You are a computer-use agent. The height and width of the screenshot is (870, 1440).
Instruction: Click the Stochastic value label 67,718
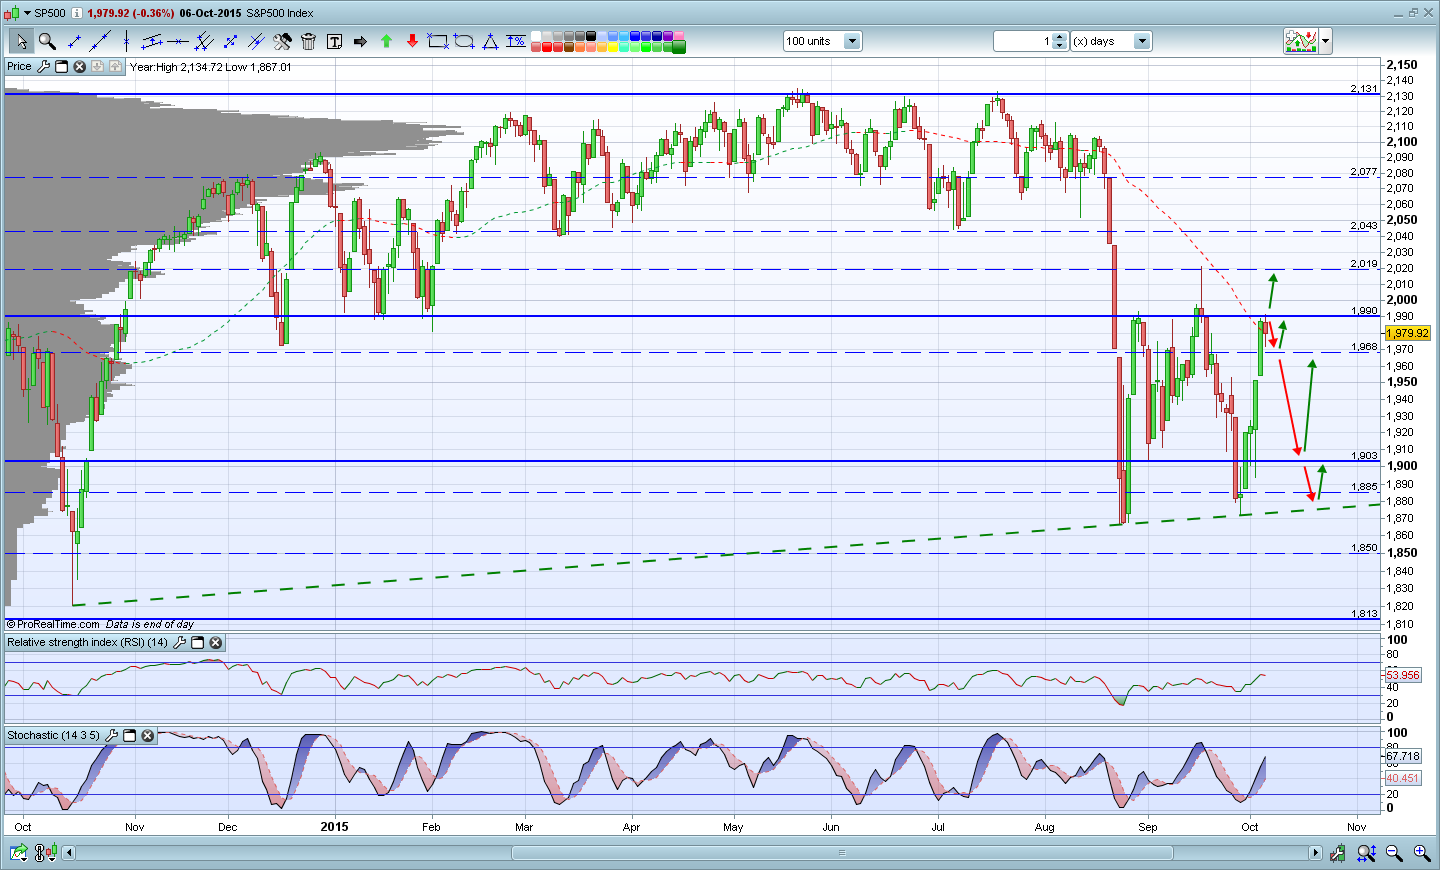1403,757
